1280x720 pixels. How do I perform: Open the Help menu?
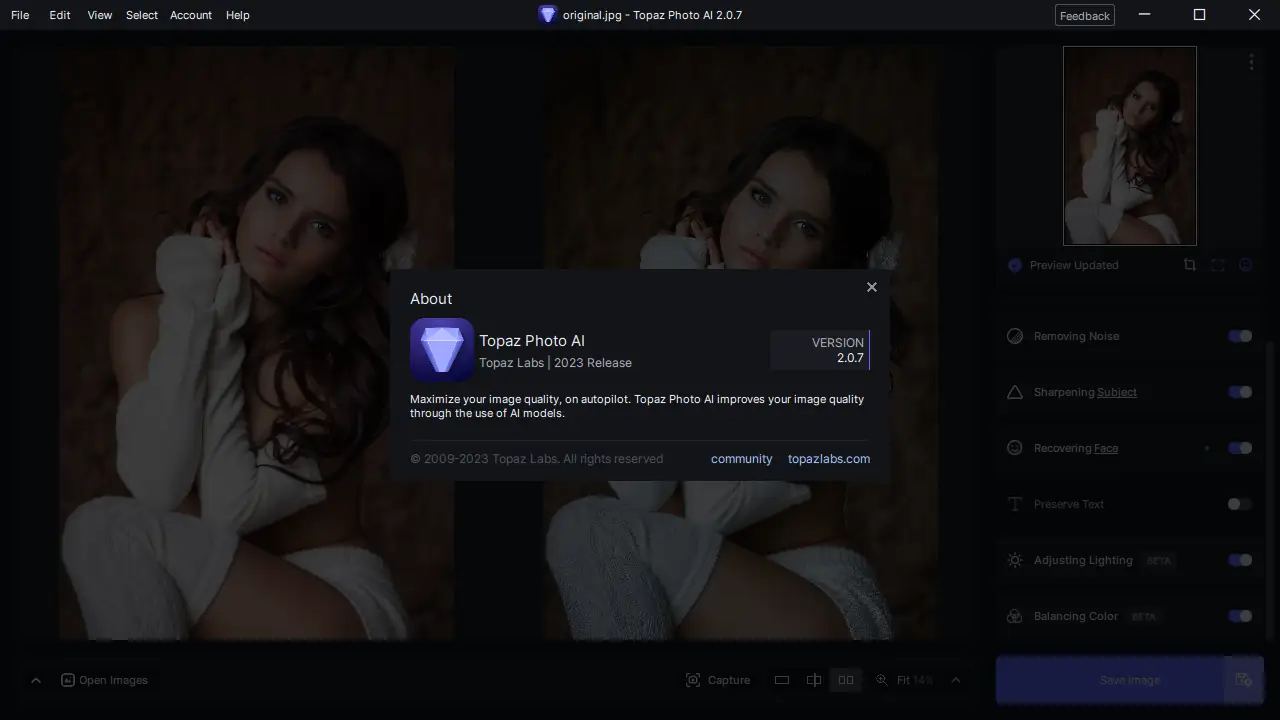[x=238, y=15]
